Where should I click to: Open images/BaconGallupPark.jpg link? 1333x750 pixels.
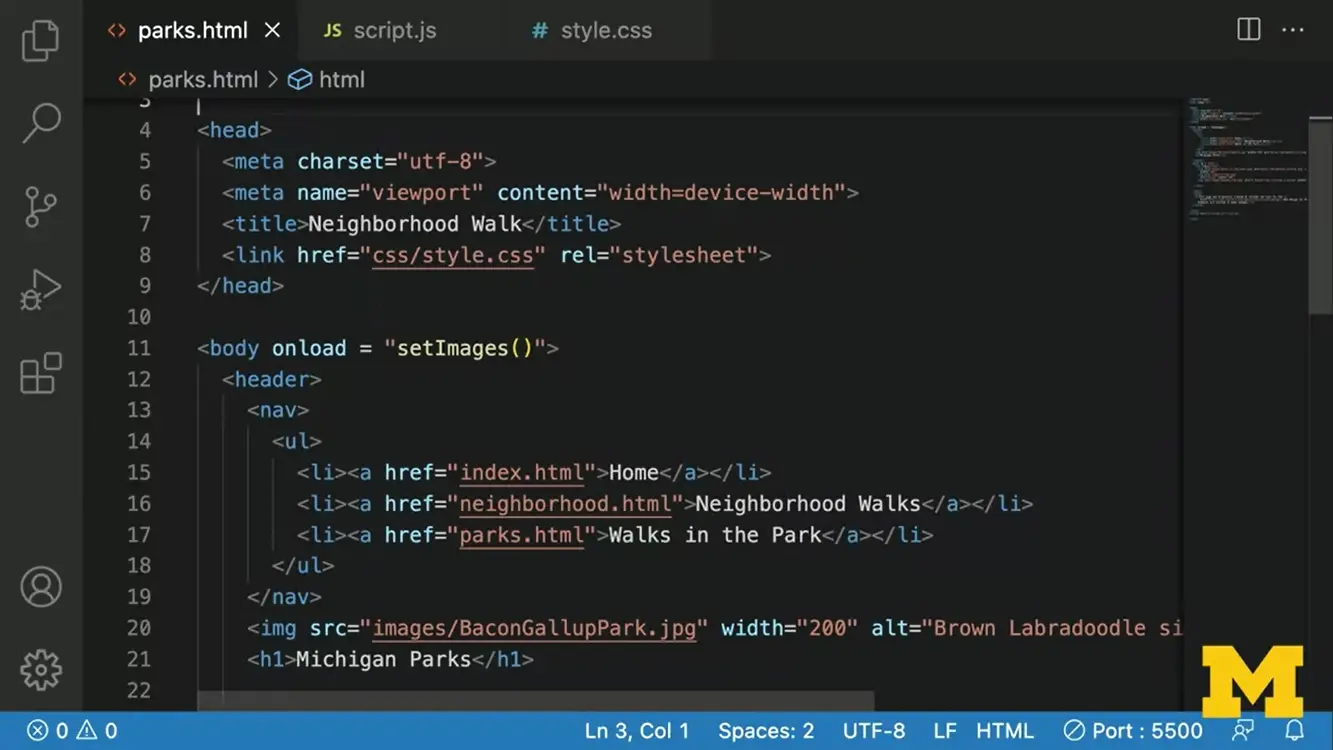click(534, 628)
